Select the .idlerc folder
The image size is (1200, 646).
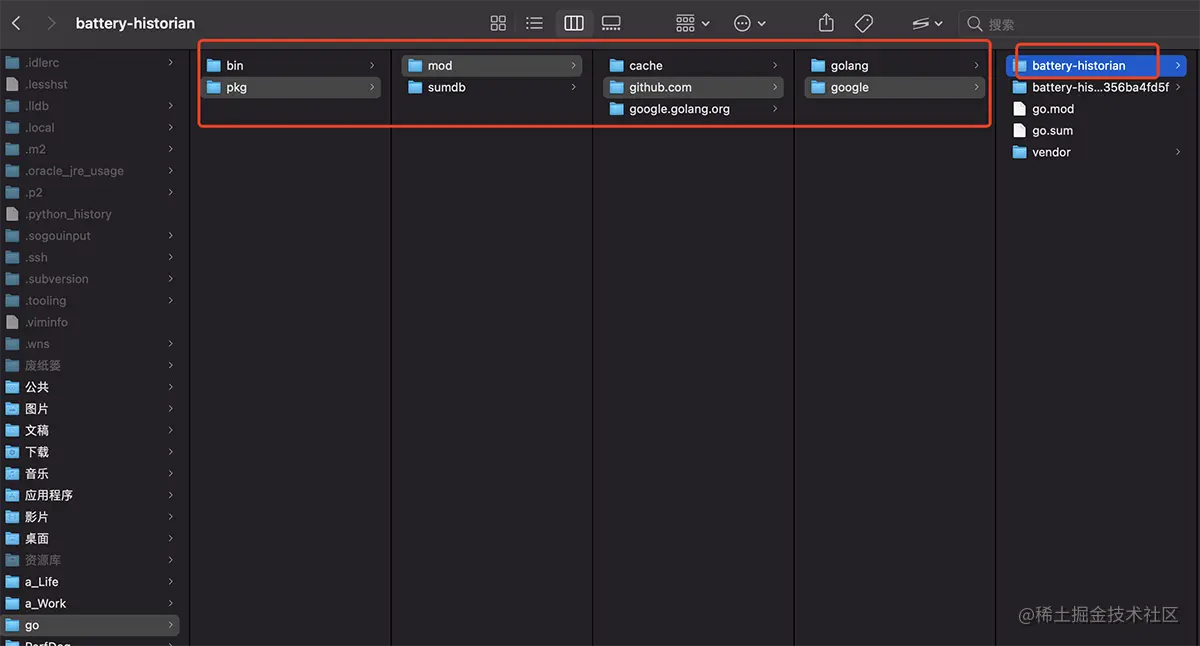coord(90,63)
